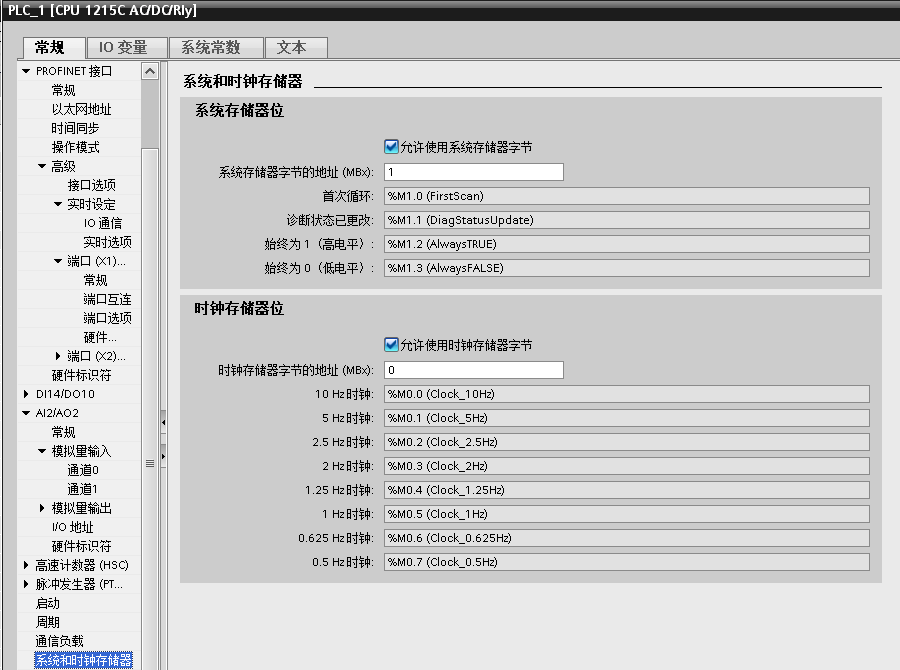This screenshot has width=900, height=670.
Task: Expand the 模拟量输出 tree node
Action: pyautogui.click(x=42, y=508)
